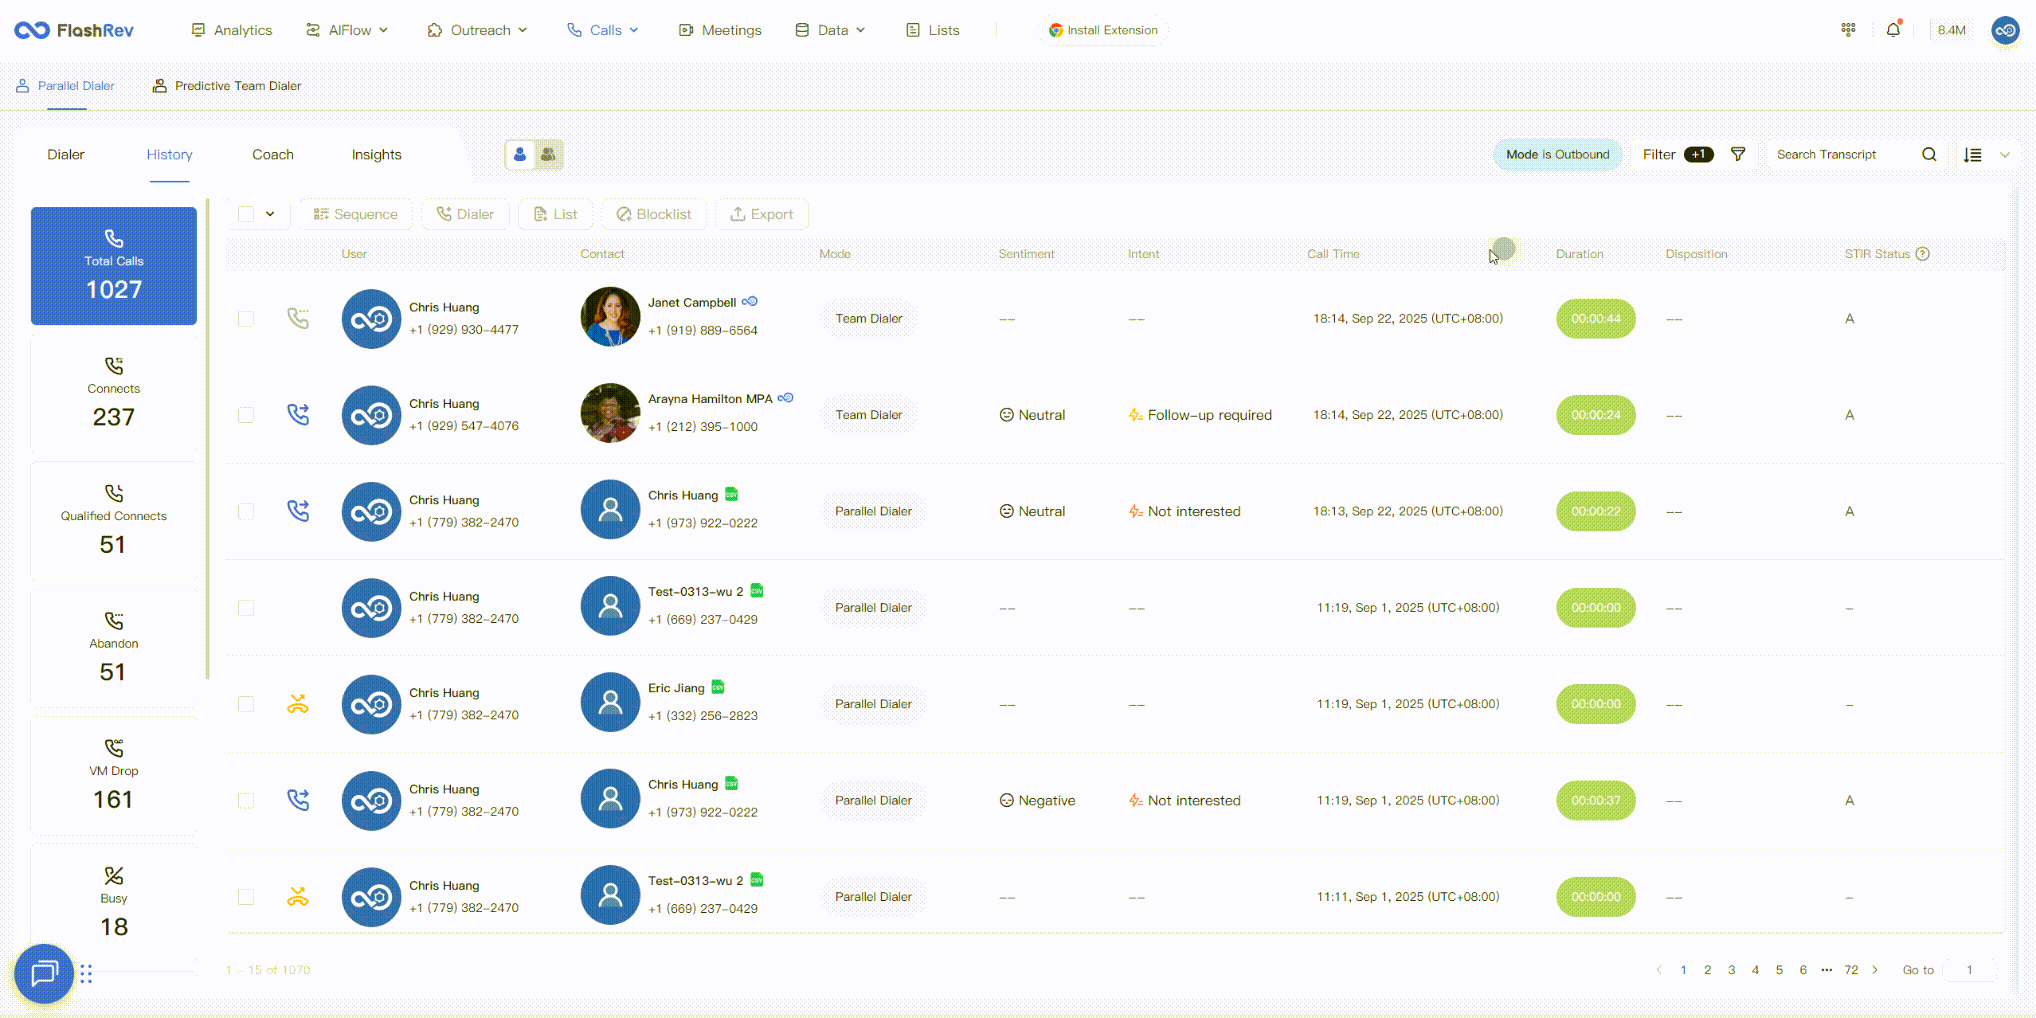Click the sort list order icon
Screen dimensions: 2036x1018
tap(1972, 155)
